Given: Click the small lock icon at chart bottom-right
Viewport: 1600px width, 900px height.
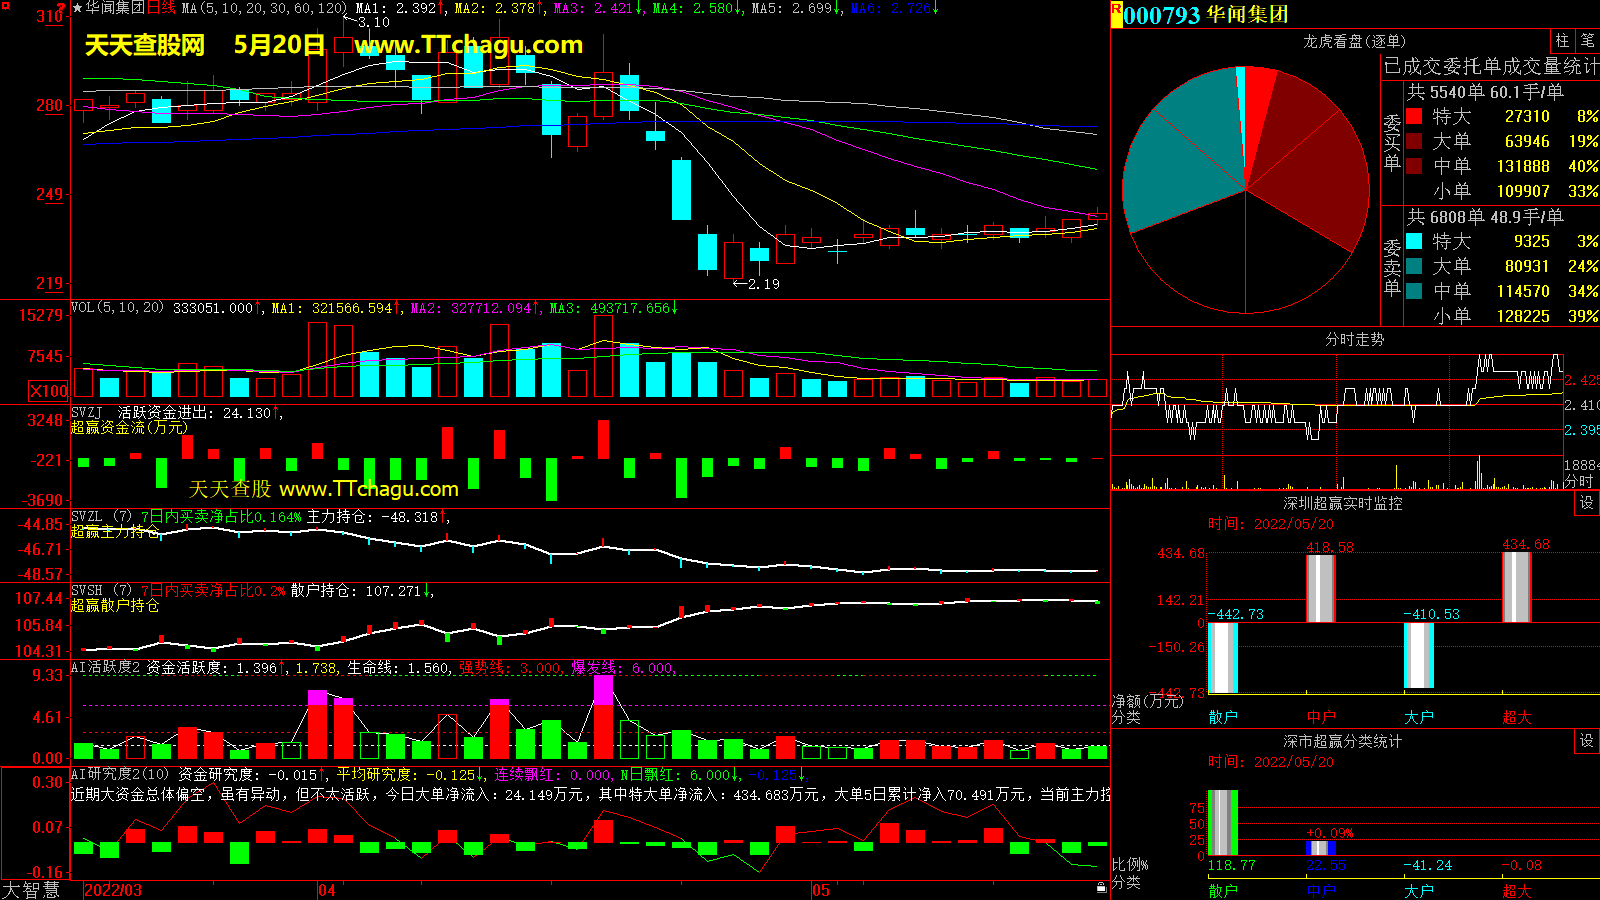Looking at the screenshot, I should point(1101,887).
